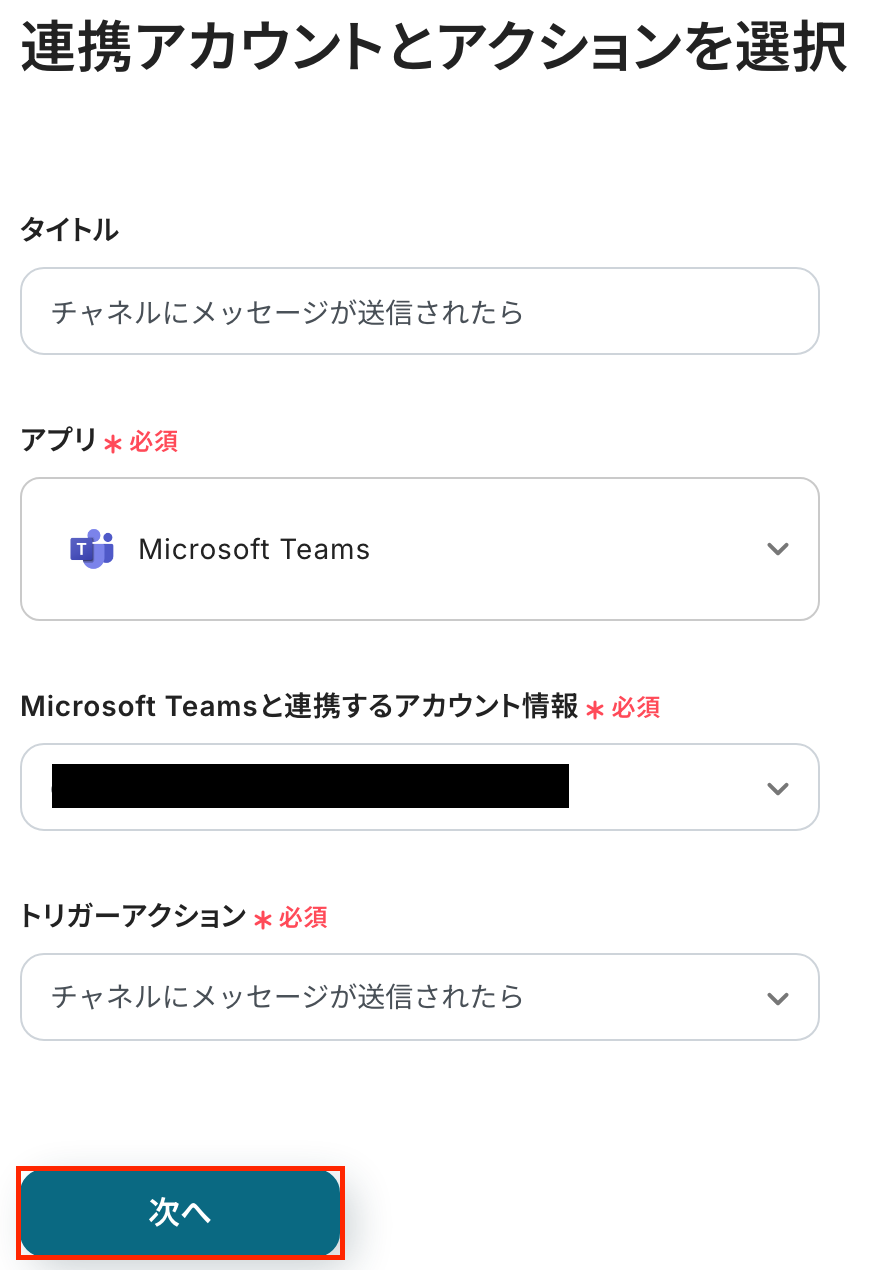Click the 必須 tag next to トリガーアクション
The width and height of the screenshot is (886, 1270).
click(303, 918)
